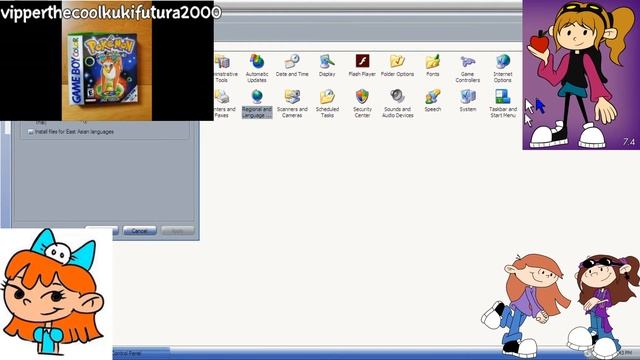Screen dimensions: 640x360
Task: Open the Display settings icon
Action: [x=327, y=65]
